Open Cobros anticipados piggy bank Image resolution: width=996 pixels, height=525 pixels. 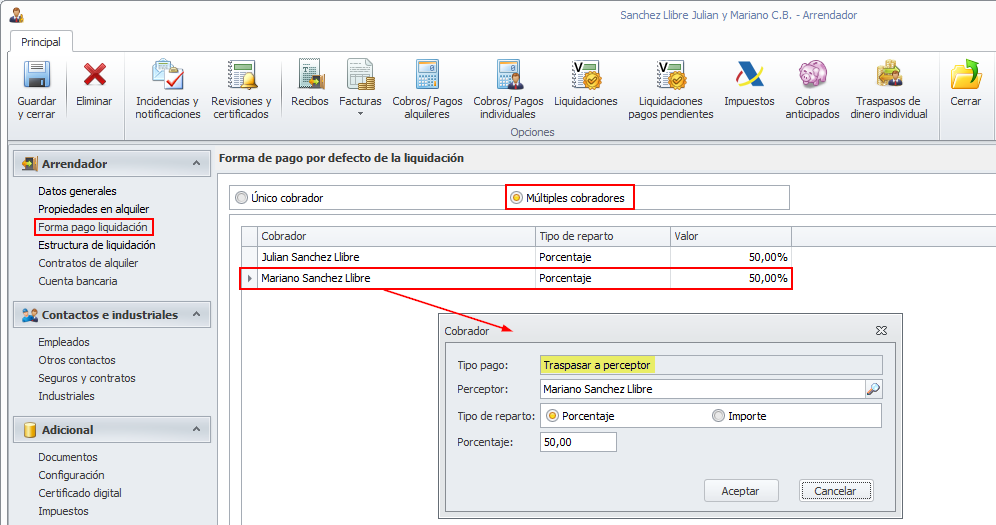812,90
